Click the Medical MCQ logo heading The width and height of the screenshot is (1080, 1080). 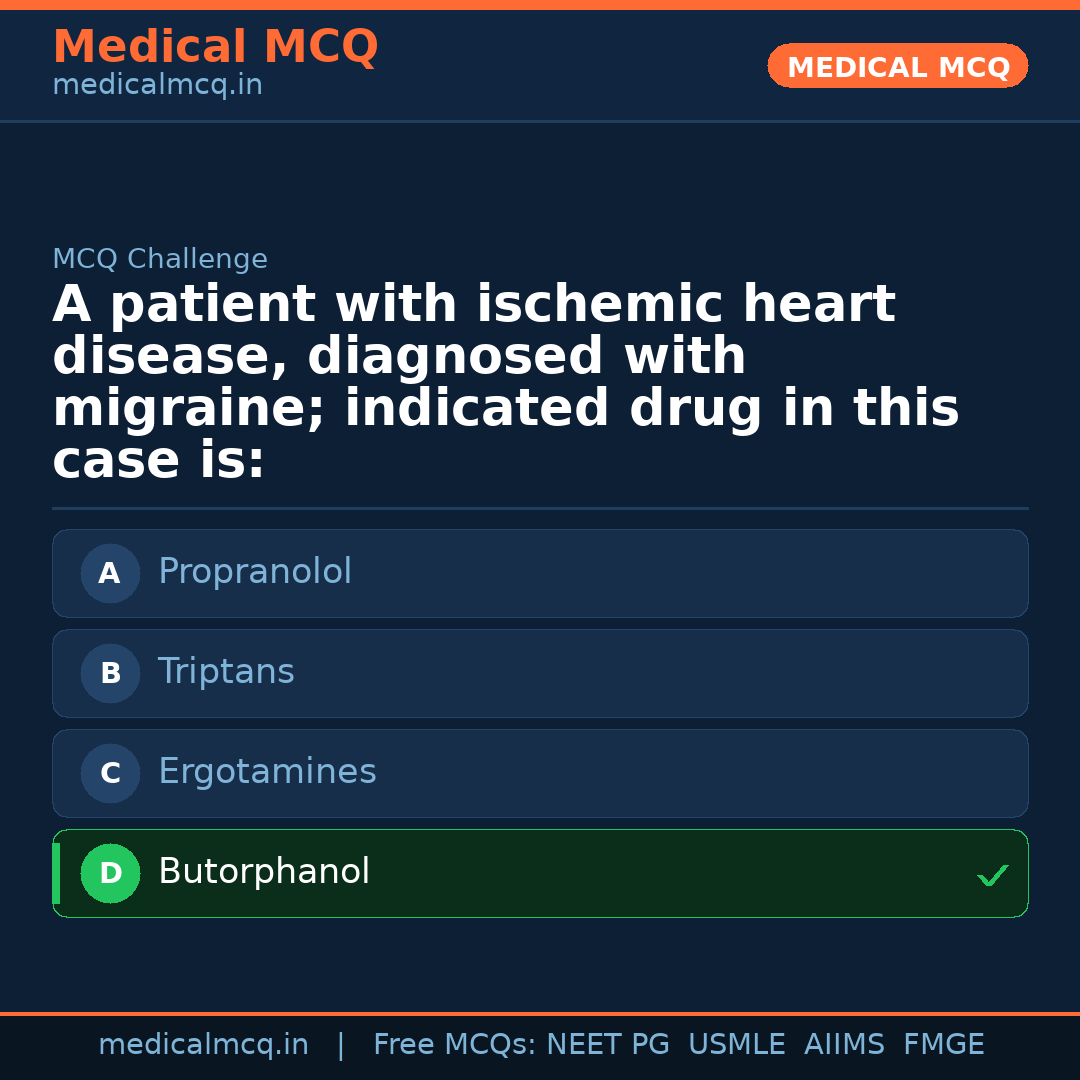(215, 46)
